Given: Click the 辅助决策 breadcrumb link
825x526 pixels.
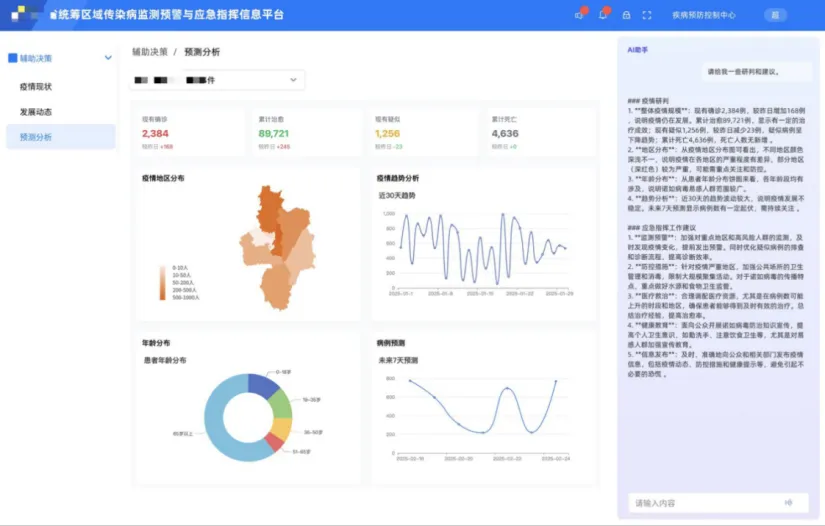Looking at the screenshot, I should click(150, 52).
